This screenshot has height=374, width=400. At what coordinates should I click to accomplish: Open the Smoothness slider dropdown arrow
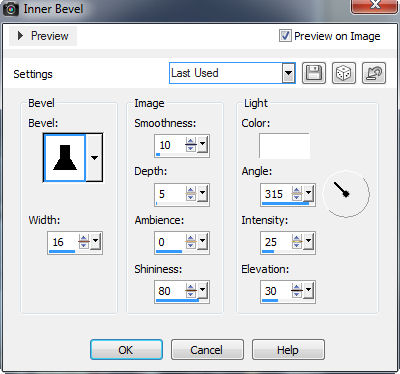click(202, 145)
